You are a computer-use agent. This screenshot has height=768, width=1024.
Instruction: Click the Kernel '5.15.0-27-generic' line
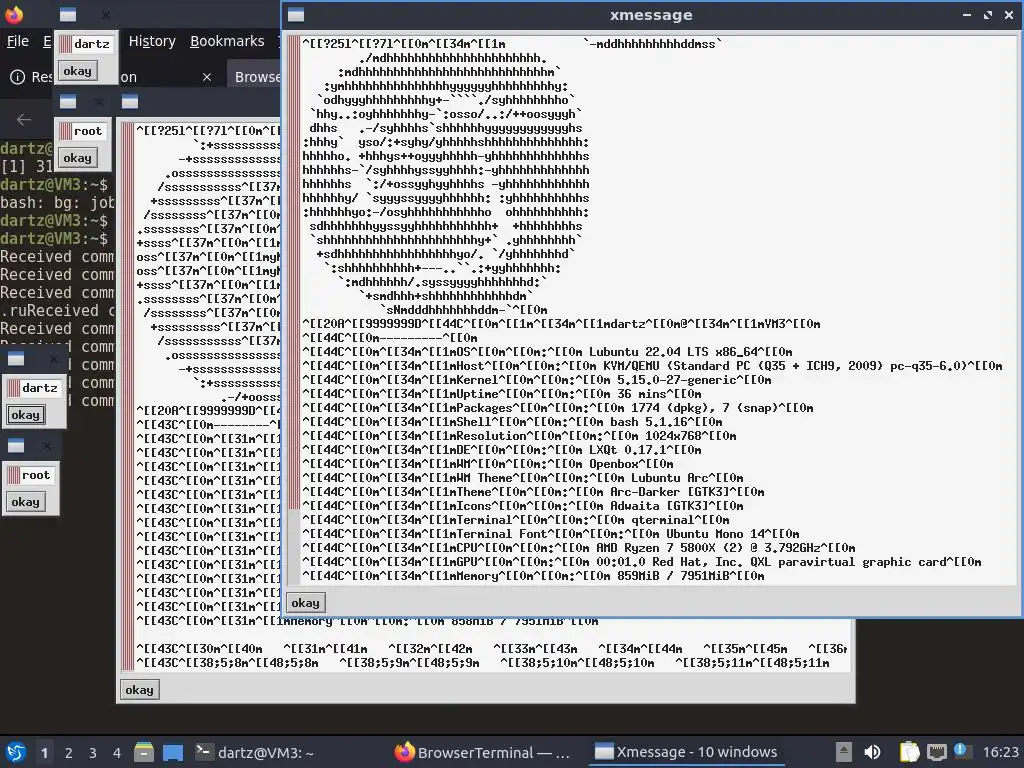pyautogui.click(x=536, y=379)
